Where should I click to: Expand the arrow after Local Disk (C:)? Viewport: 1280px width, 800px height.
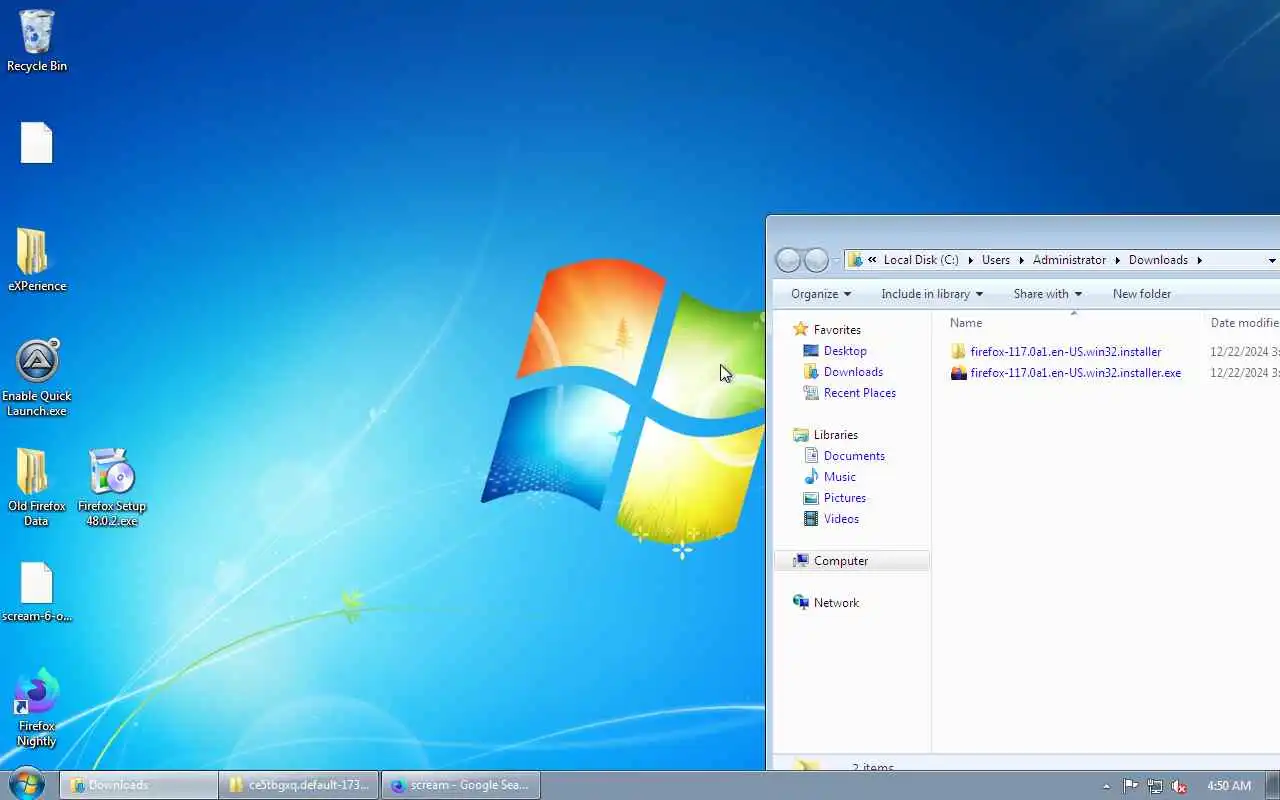pyautogui.click(x=970, y=260)
